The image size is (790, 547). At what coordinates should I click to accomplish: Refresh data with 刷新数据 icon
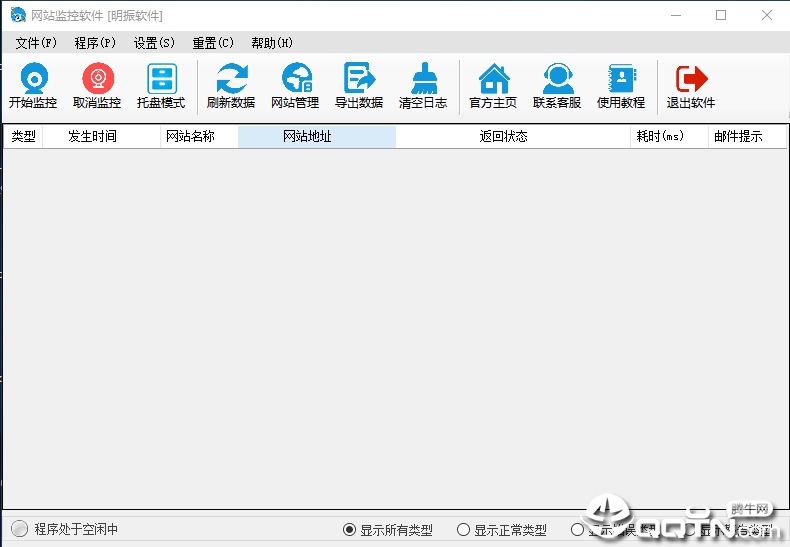coord(231,86)
